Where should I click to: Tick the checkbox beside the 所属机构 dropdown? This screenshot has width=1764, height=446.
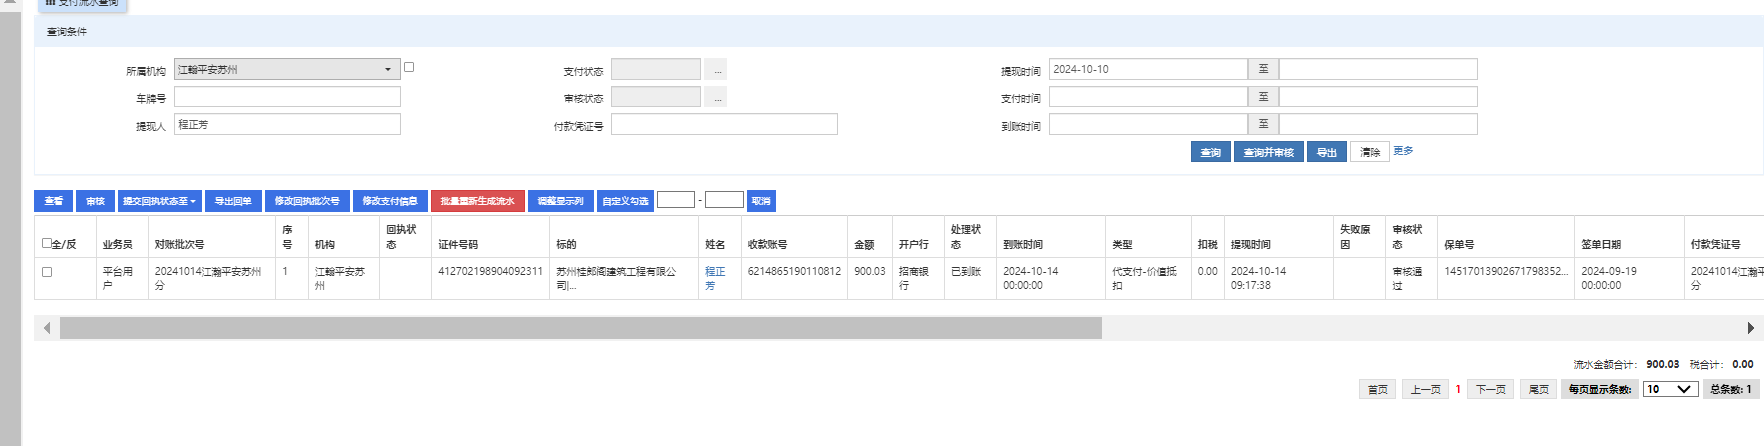[409, 67]
